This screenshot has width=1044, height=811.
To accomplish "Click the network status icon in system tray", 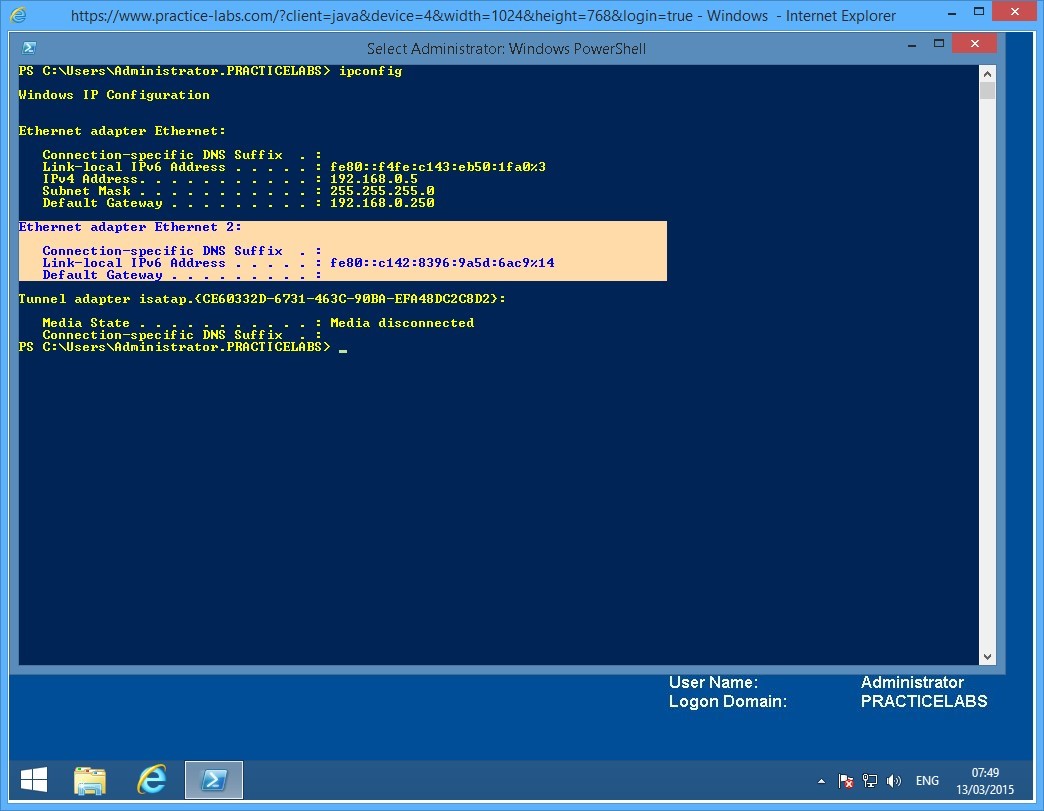I will coord(869,780).
